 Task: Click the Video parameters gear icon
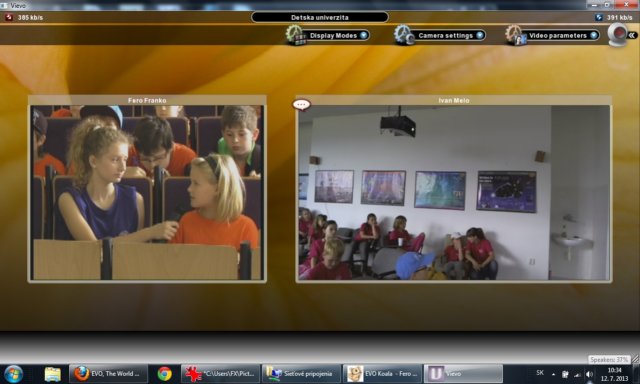(x=515, y=35)
